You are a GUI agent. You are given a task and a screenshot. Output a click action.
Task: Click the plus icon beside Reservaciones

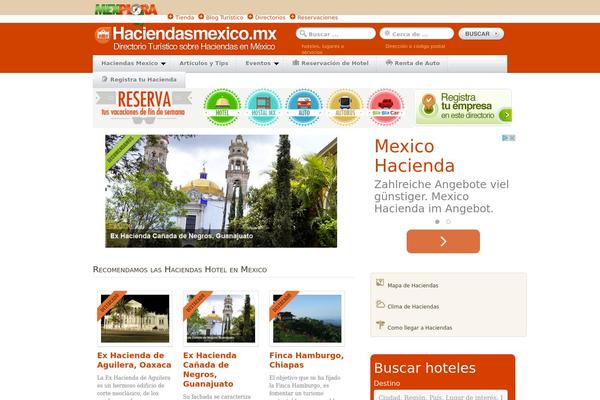[x=293, y=16]
